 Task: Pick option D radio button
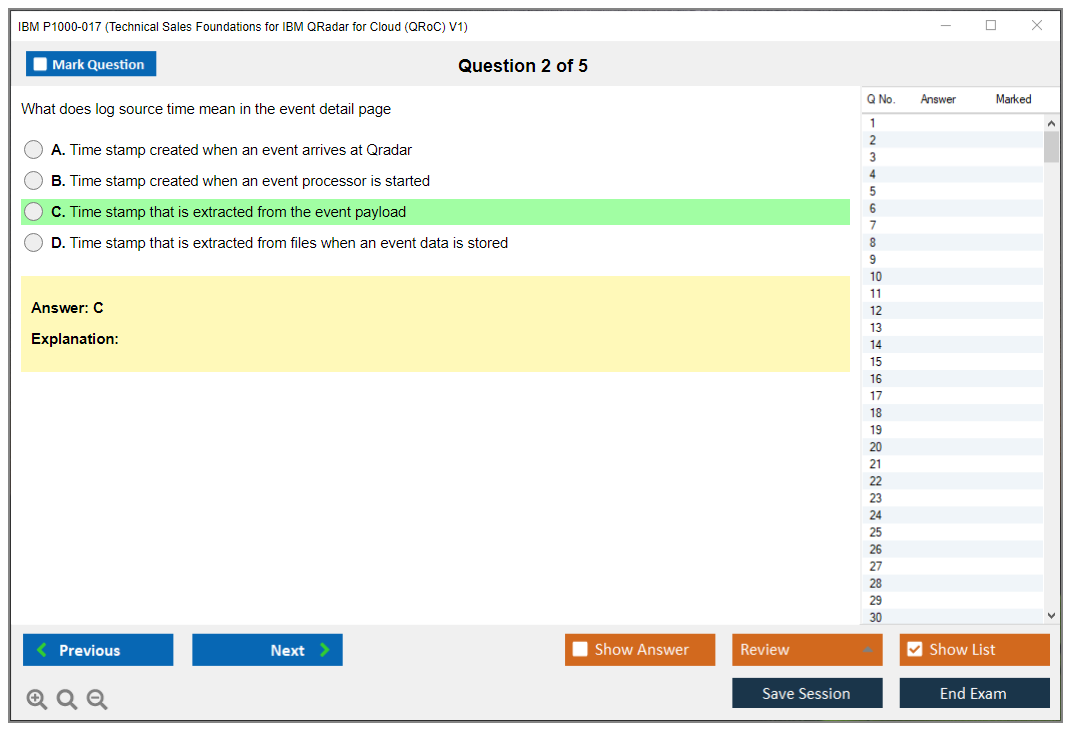pyautogui.click(x=34, y=243)
